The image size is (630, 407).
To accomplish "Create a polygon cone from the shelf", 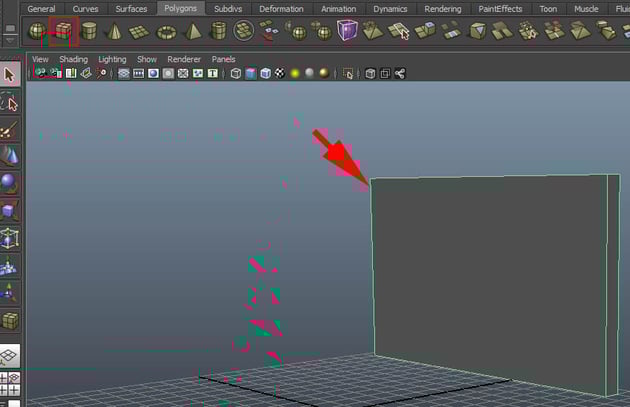I will (114, 31).
